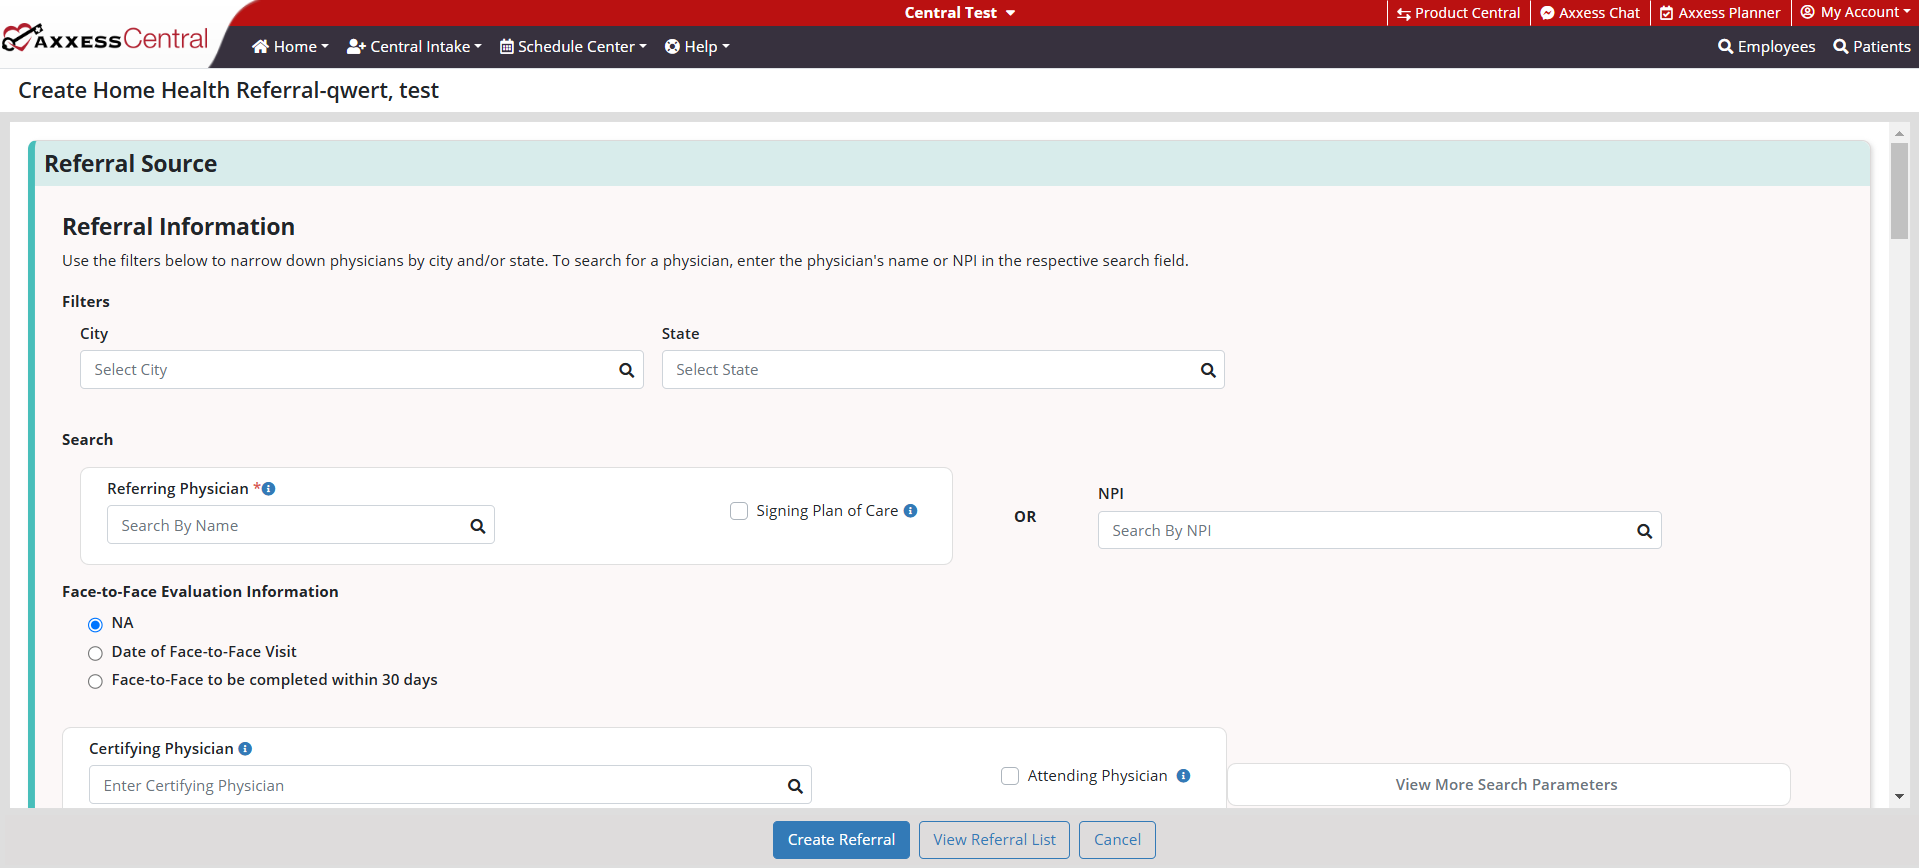Expand the Help menu caret
The width and height of the screenshot is (1919, 868).
(x=726, y=47)
